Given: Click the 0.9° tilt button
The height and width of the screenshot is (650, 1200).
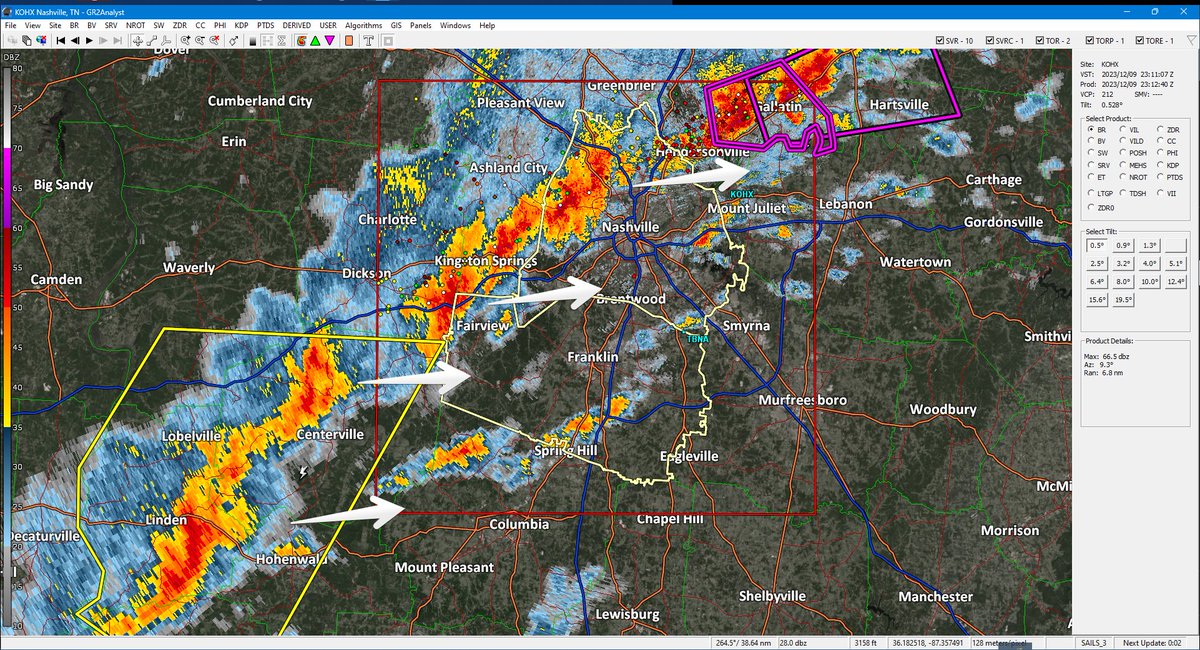Looking at the screenshot, I should pos(1124,245).
